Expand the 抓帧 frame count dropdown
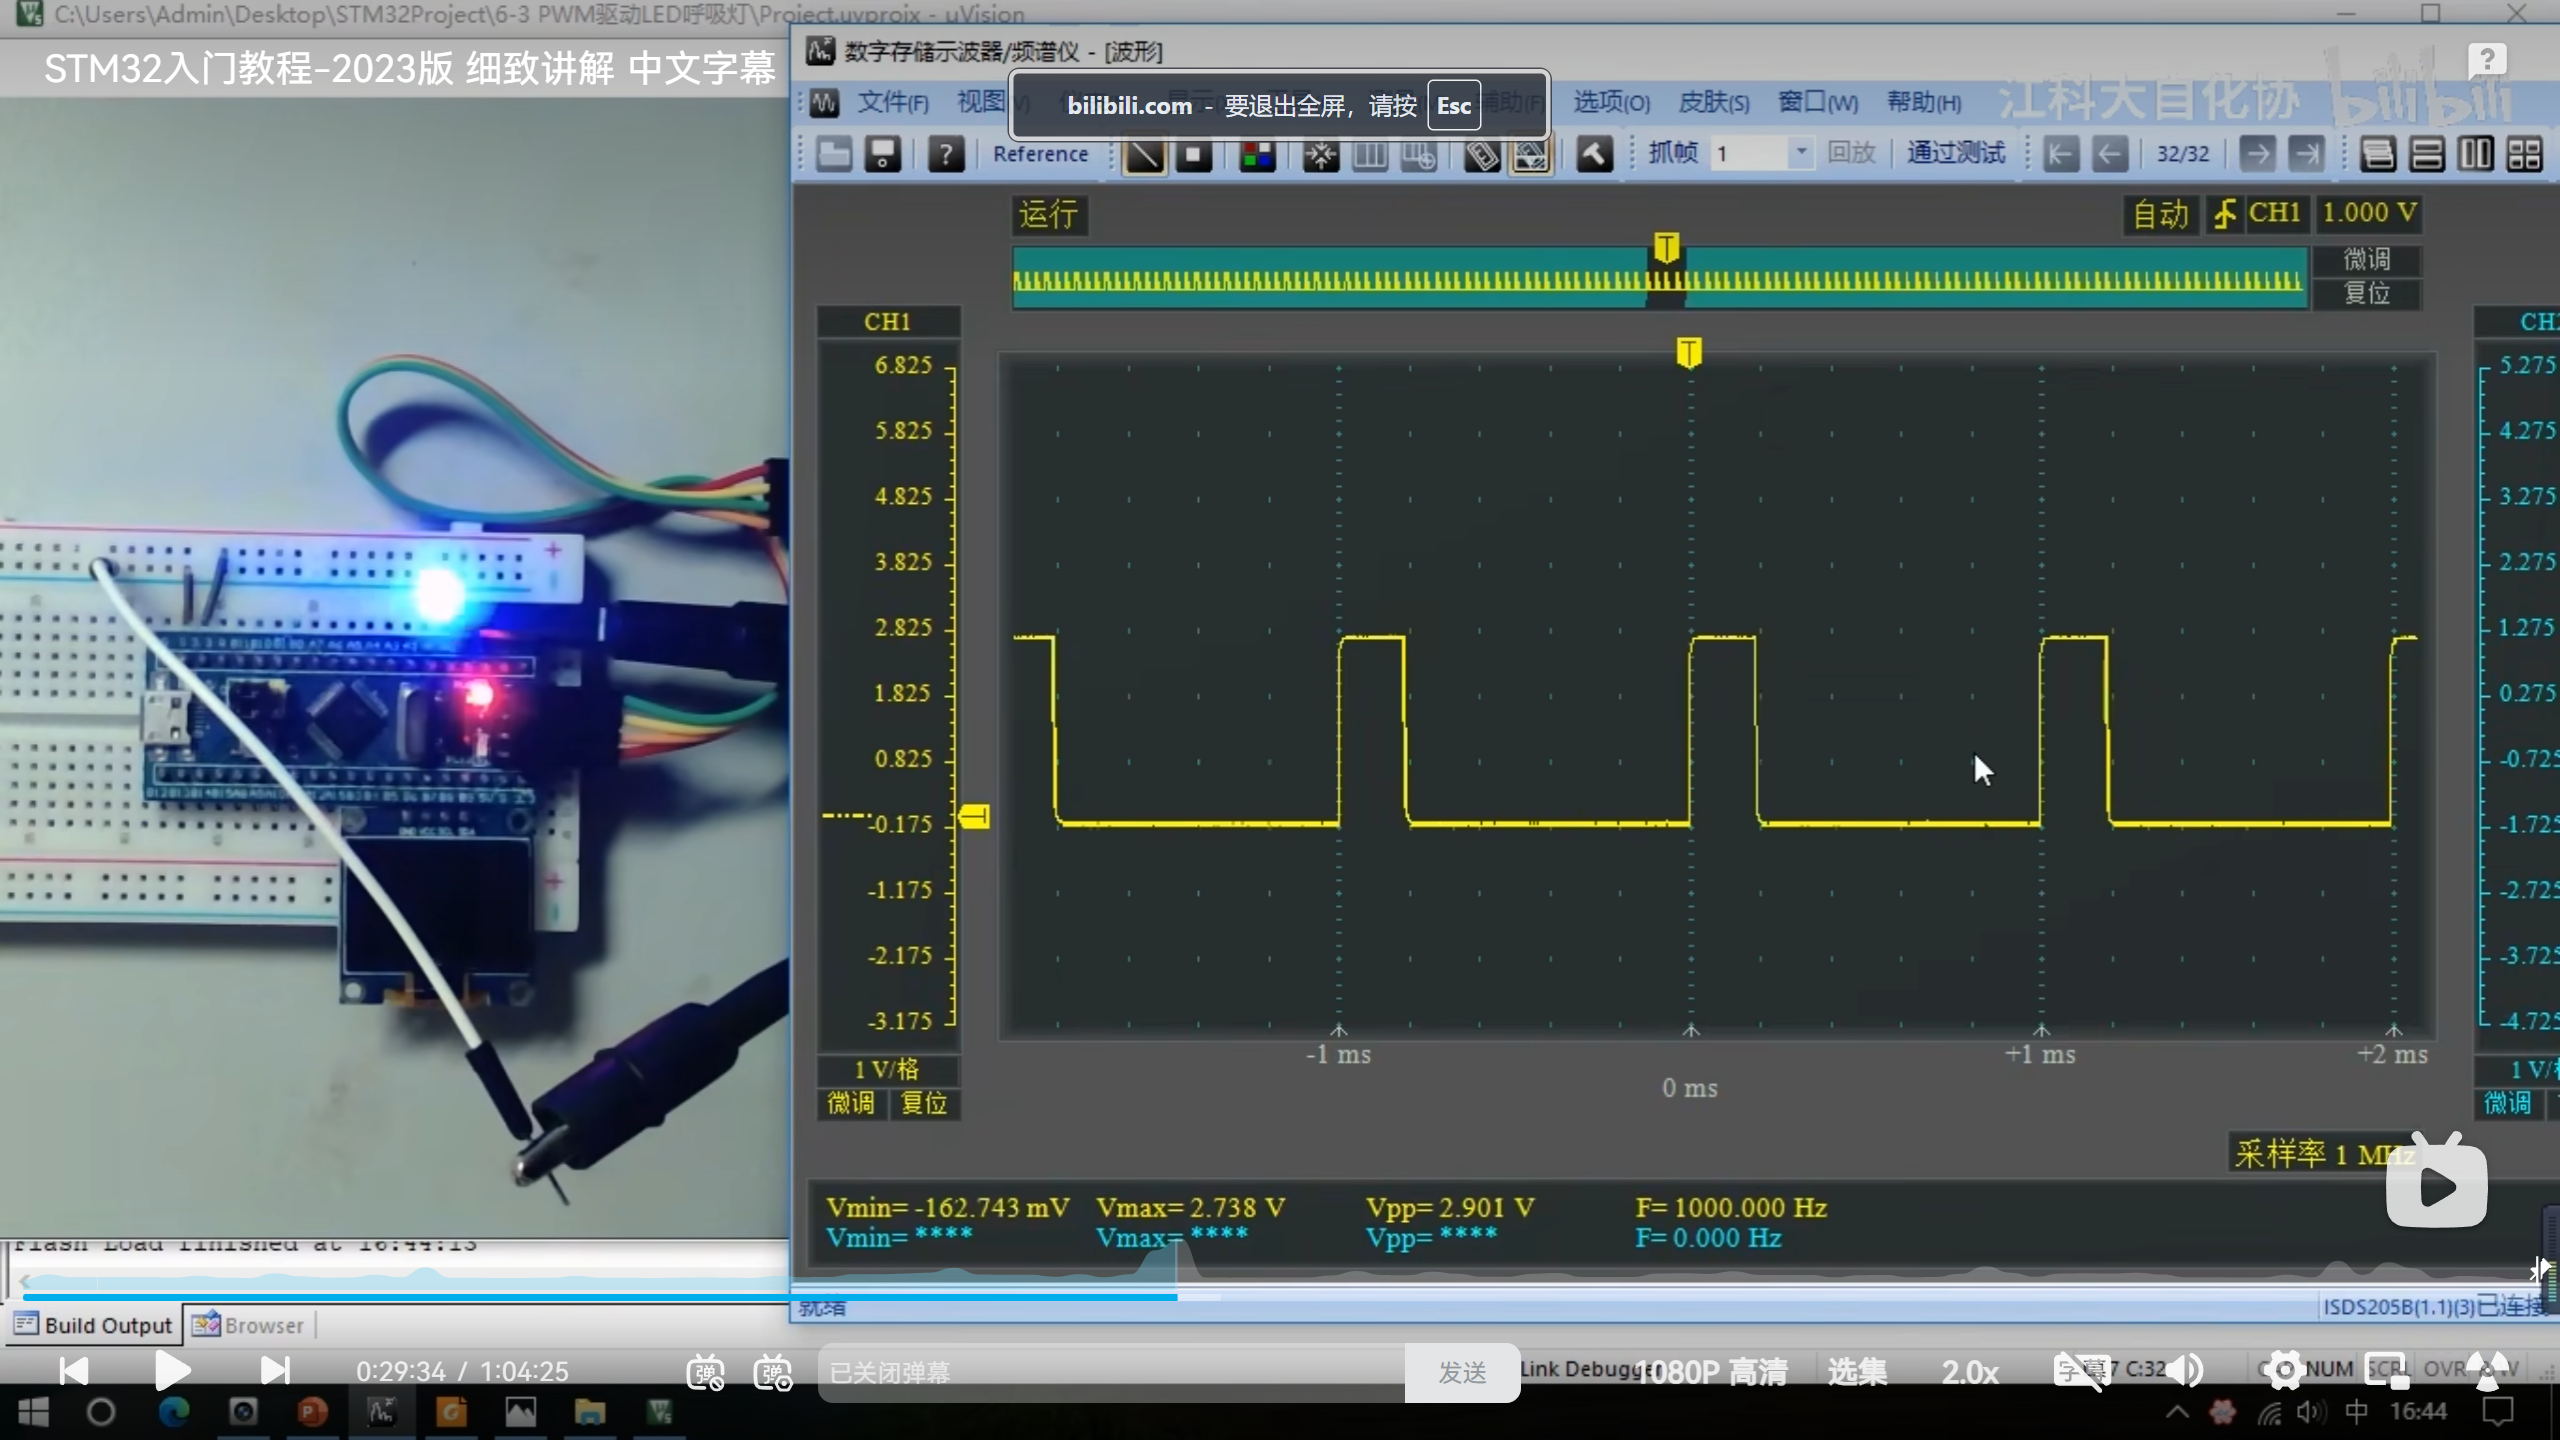 coord(1800,153)
